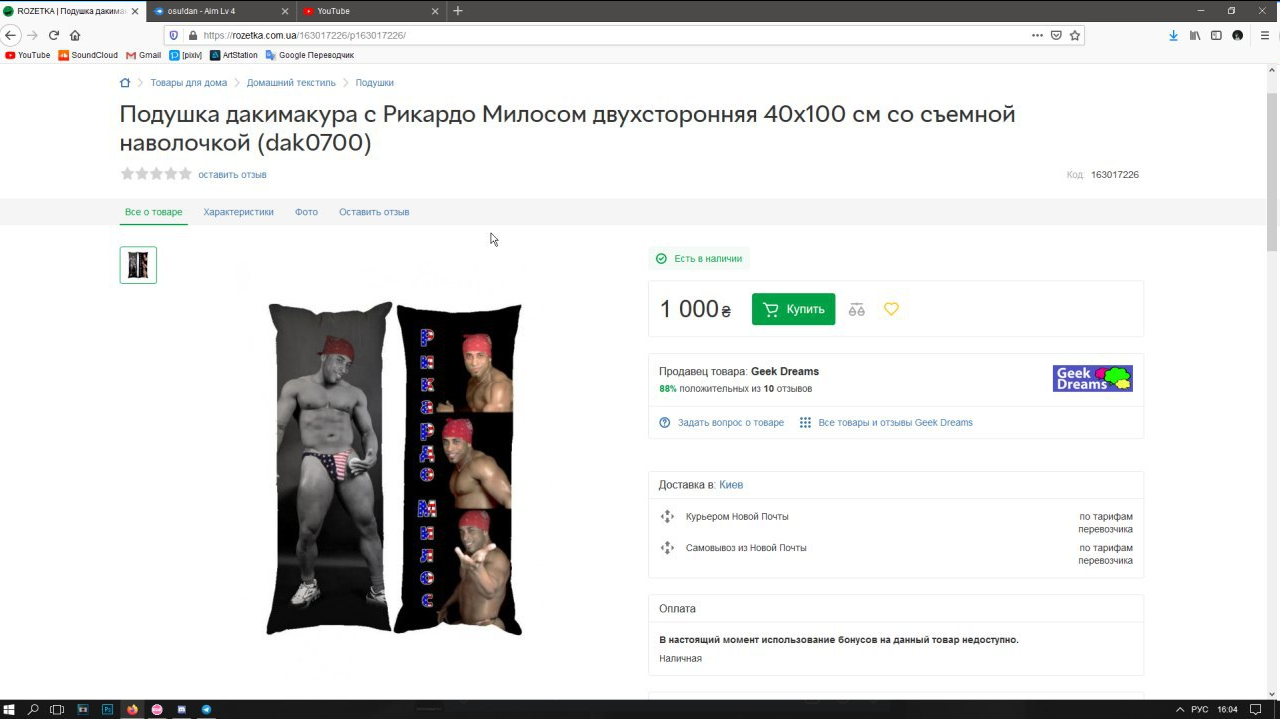Go to Rozetka home breadcrumb icon
Image resolution: width=1280 pixels, height=719 pixels.
click(125, 83)
